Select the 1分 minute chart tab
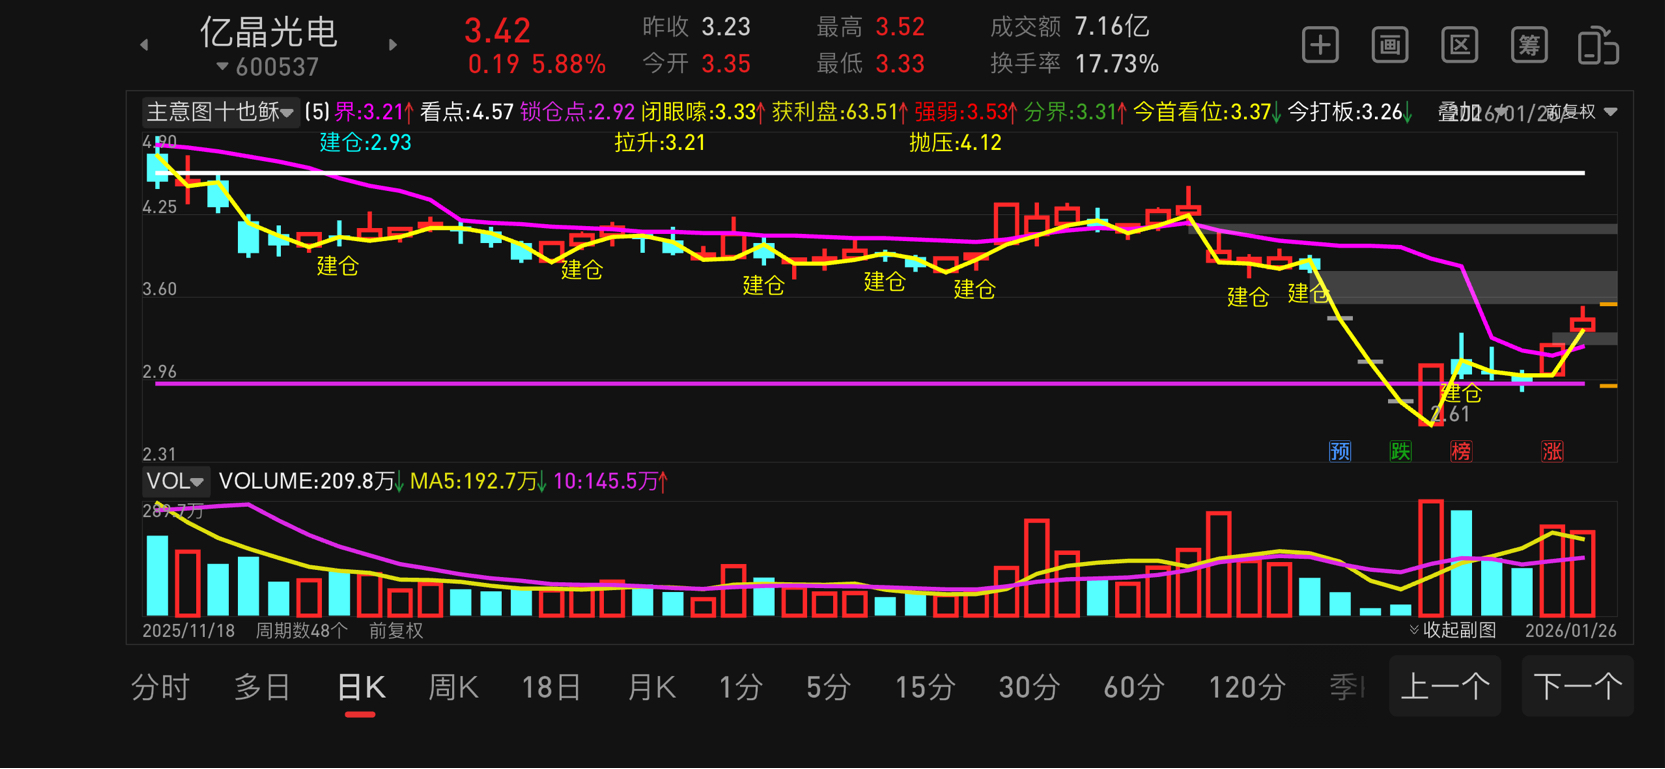1665x769 pixels. coord(741,687)
